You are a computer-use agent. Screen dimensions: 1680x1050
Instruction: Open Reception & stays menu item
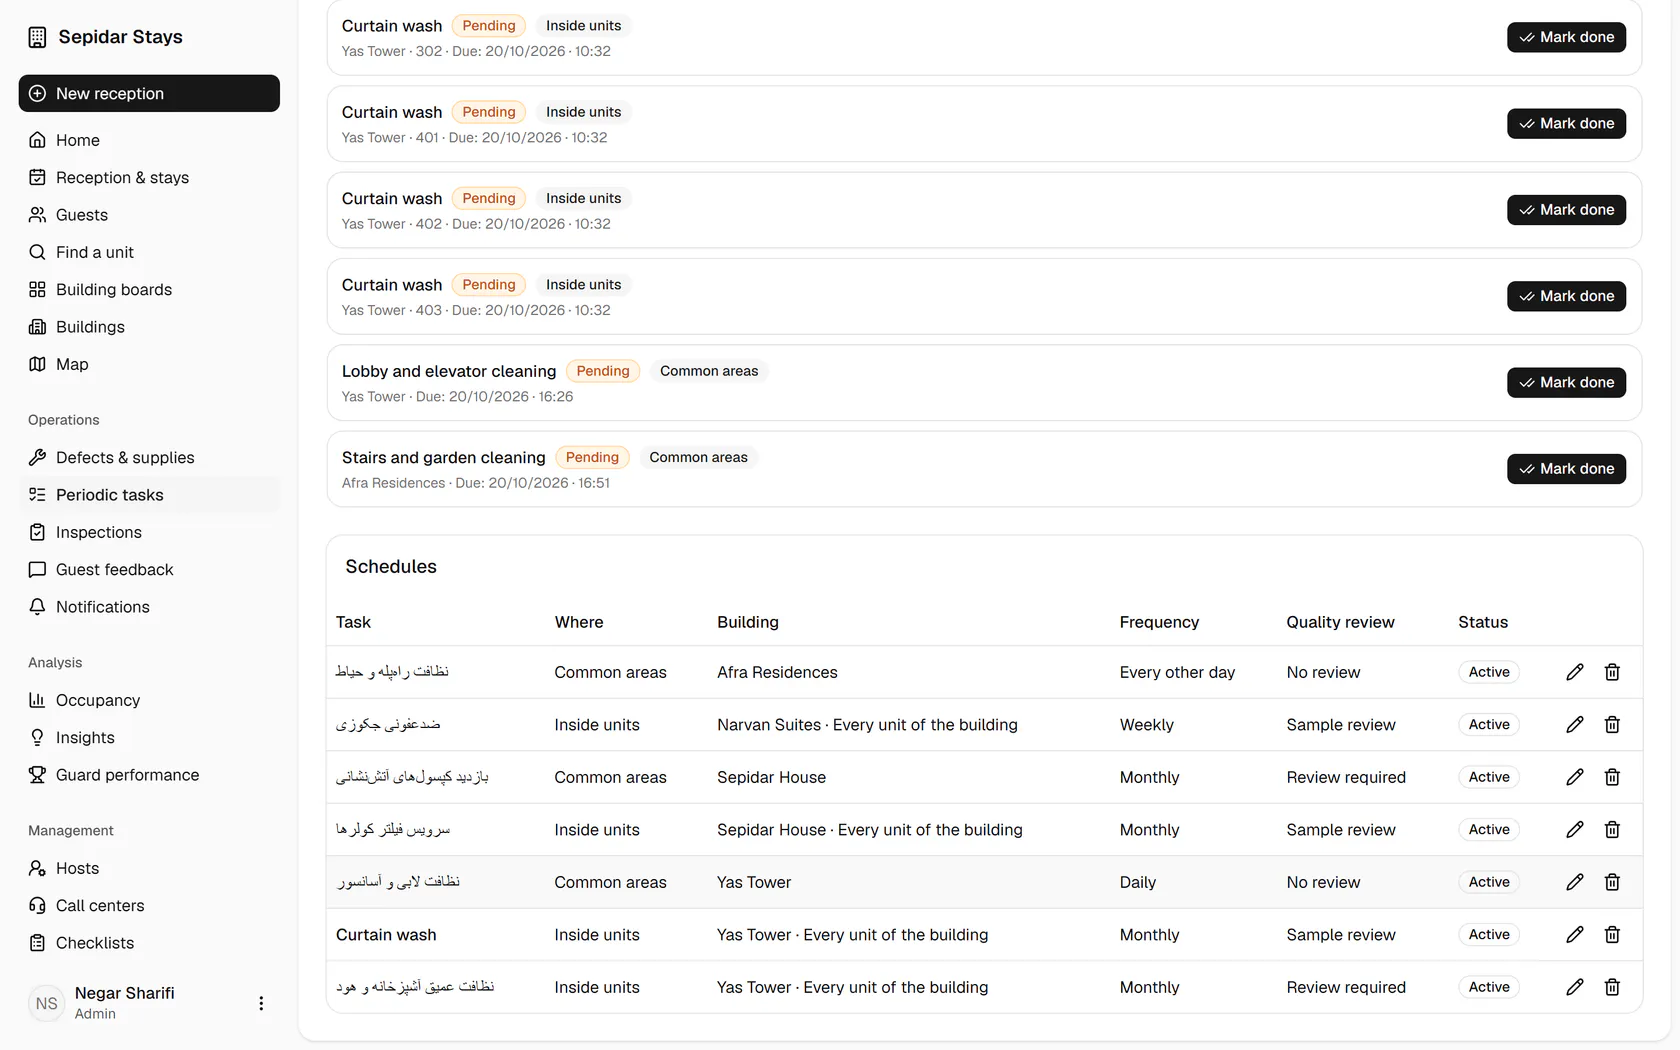[149, 177]
